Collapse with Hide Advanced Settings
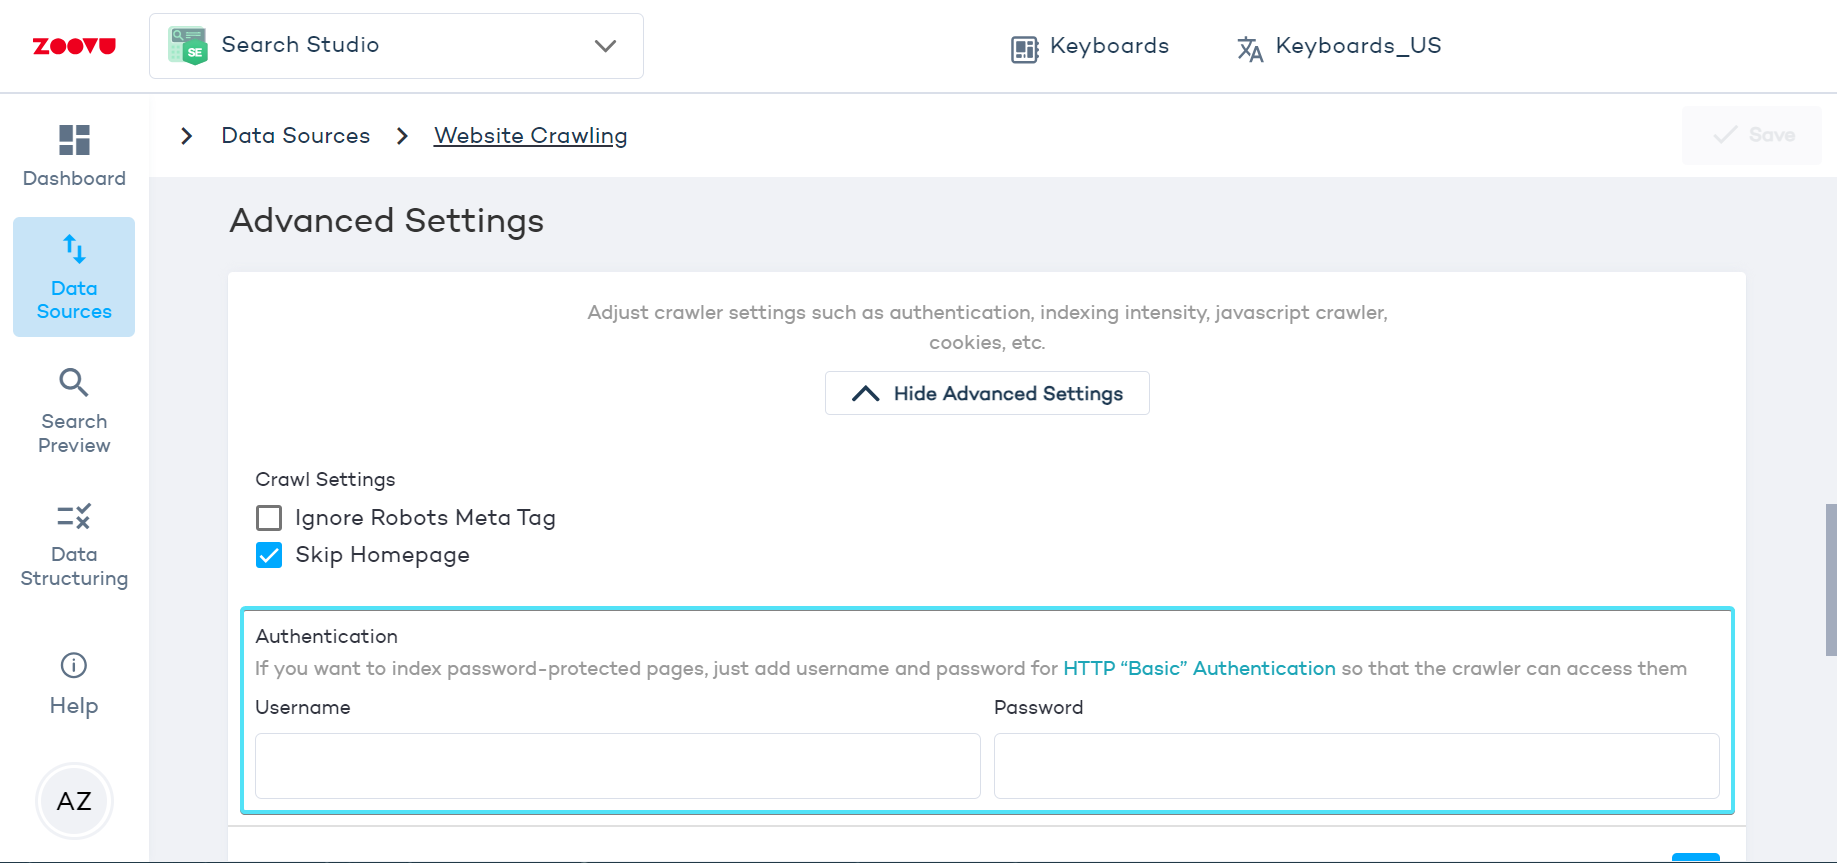The image size is (1837, 863). (x=987, y=393)
